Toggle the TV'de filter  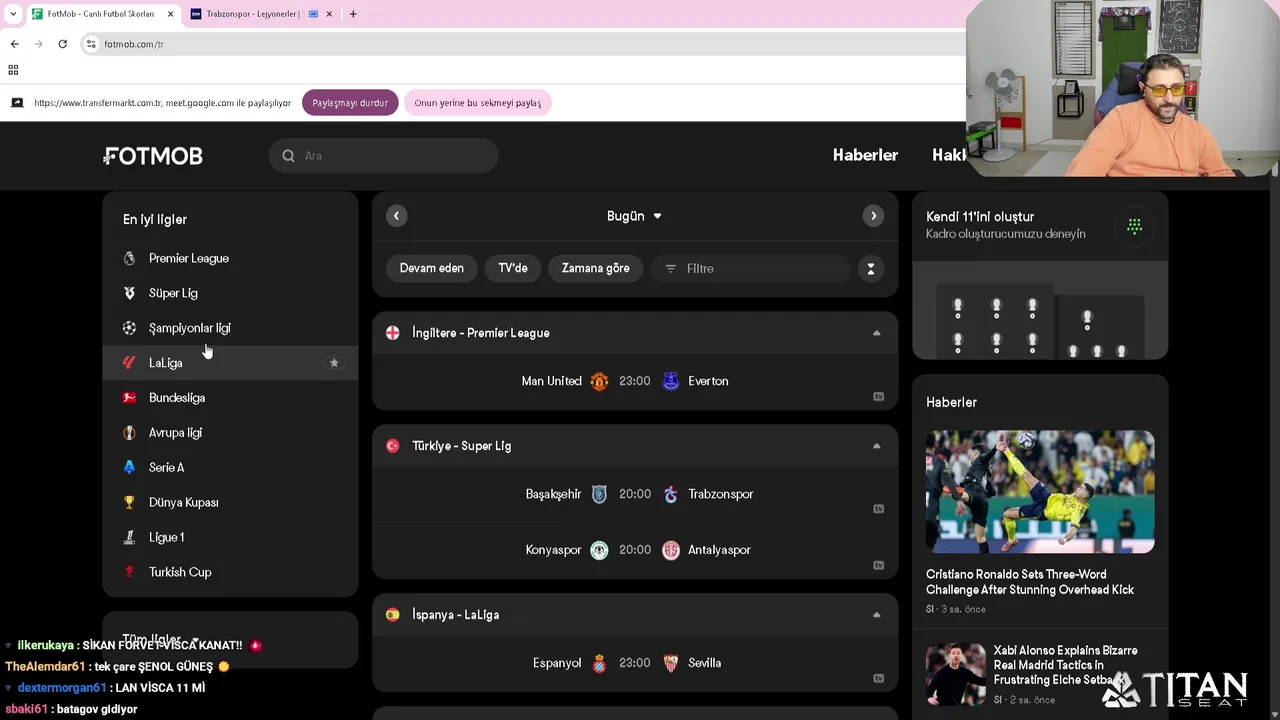[x=513, y=268]
